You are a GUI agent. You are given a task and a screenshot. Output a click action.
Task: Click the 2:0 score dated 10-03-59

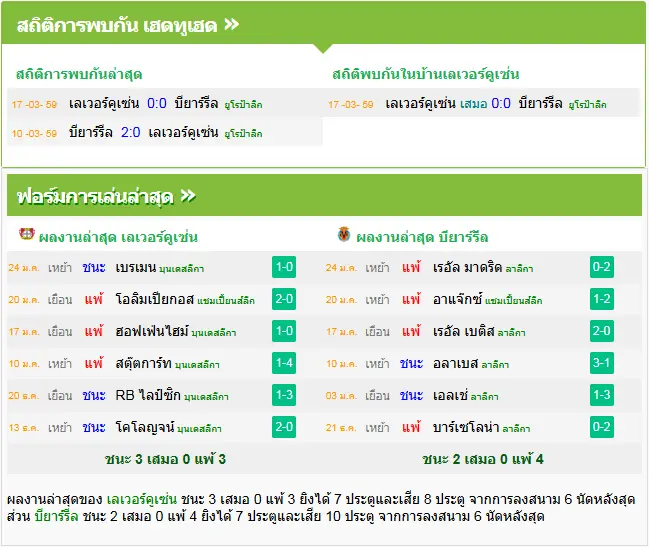[x=130, y=132]
